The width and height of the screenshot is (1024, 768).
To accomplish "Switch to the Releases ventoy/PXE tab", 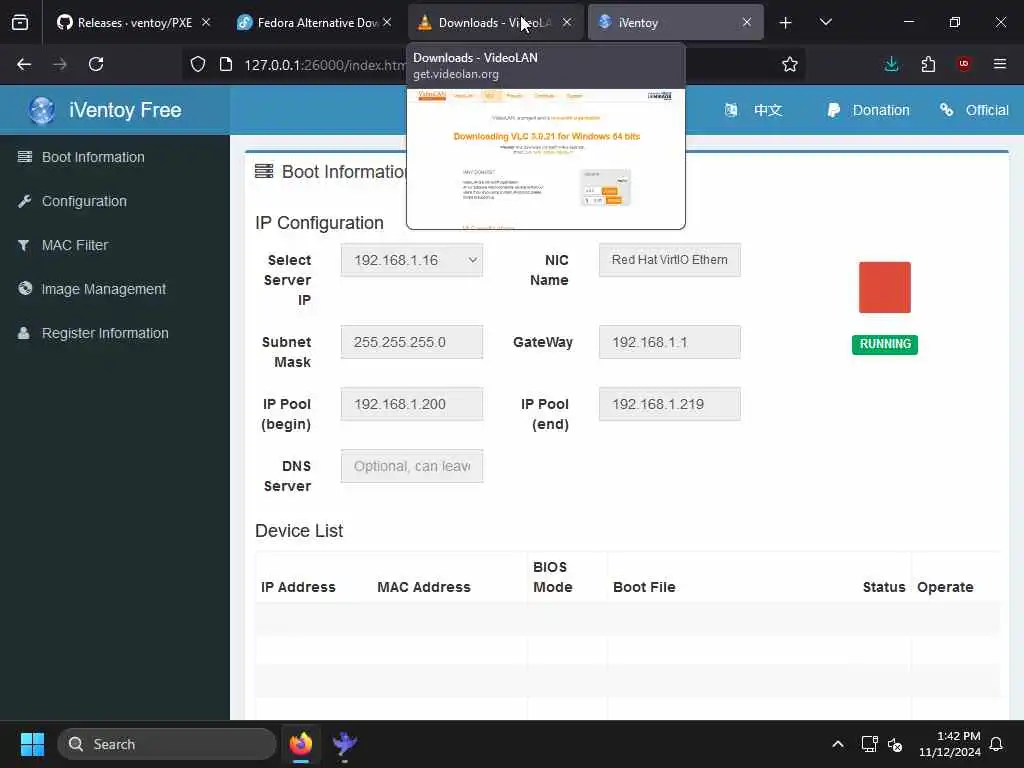I will click(x=124, y=22).
